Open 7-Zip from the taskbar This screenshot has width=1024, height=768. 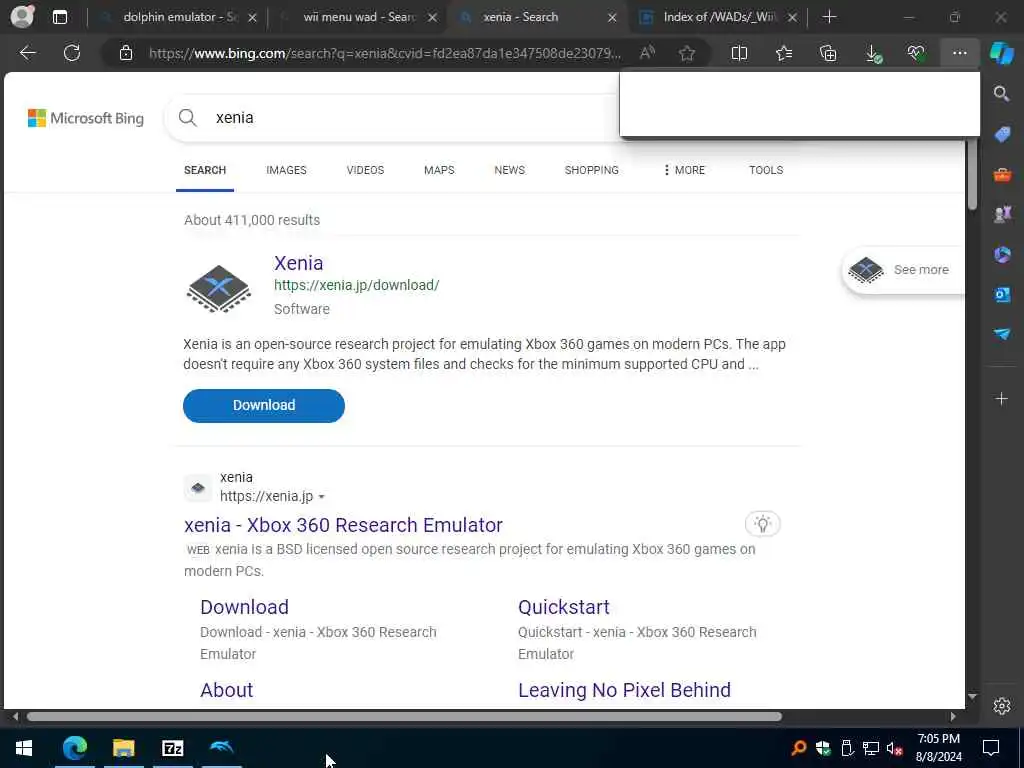[172, 748]
